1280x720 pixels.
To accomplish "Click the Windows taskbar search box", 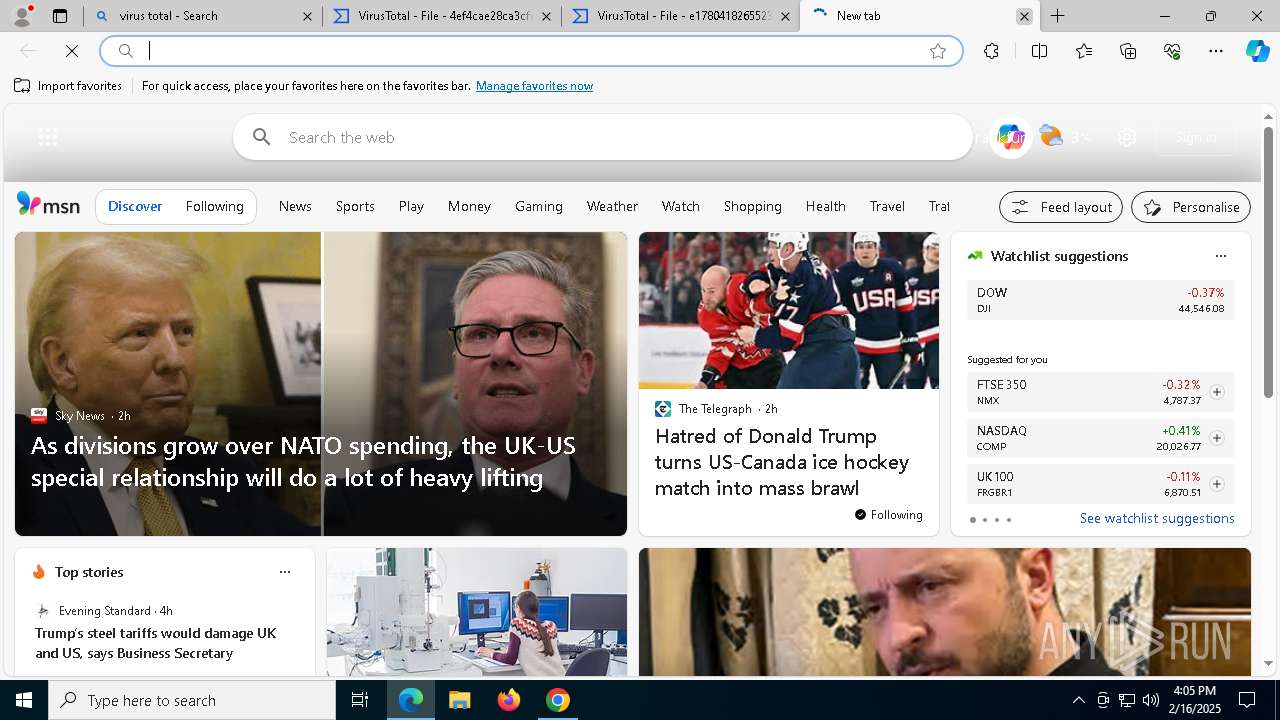I will point(192,700).
